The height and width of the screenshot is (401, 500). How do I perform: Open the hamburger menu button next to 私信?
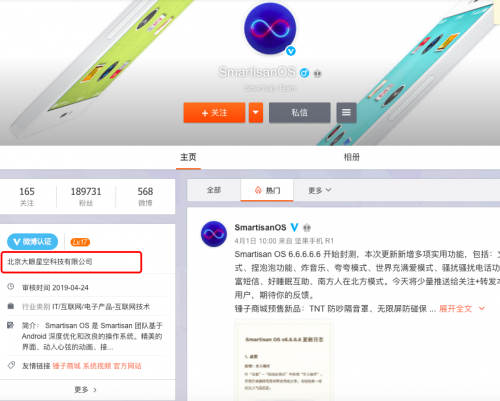[x=346, y=113]
